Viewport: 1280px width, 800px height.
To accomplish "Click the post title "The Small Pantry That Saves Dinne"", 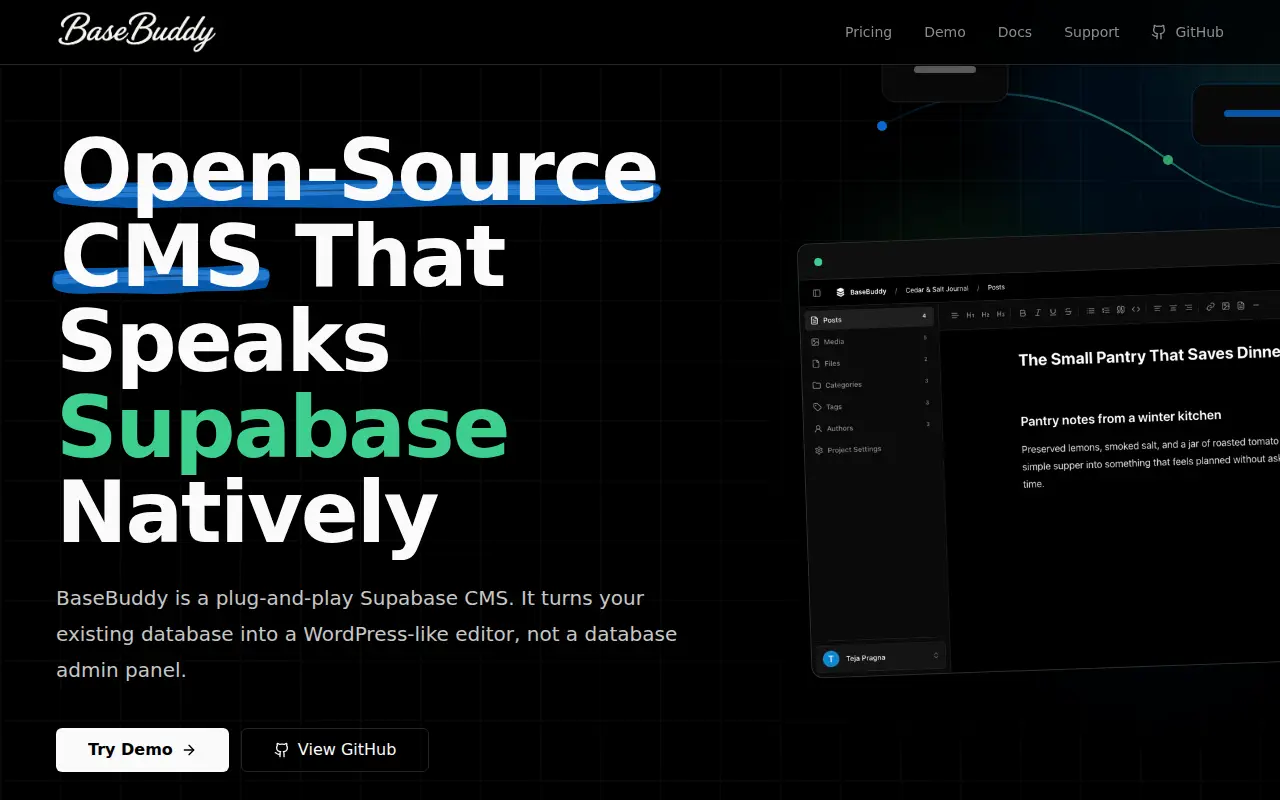I will pyautogui.click(x=1149, y=356).
